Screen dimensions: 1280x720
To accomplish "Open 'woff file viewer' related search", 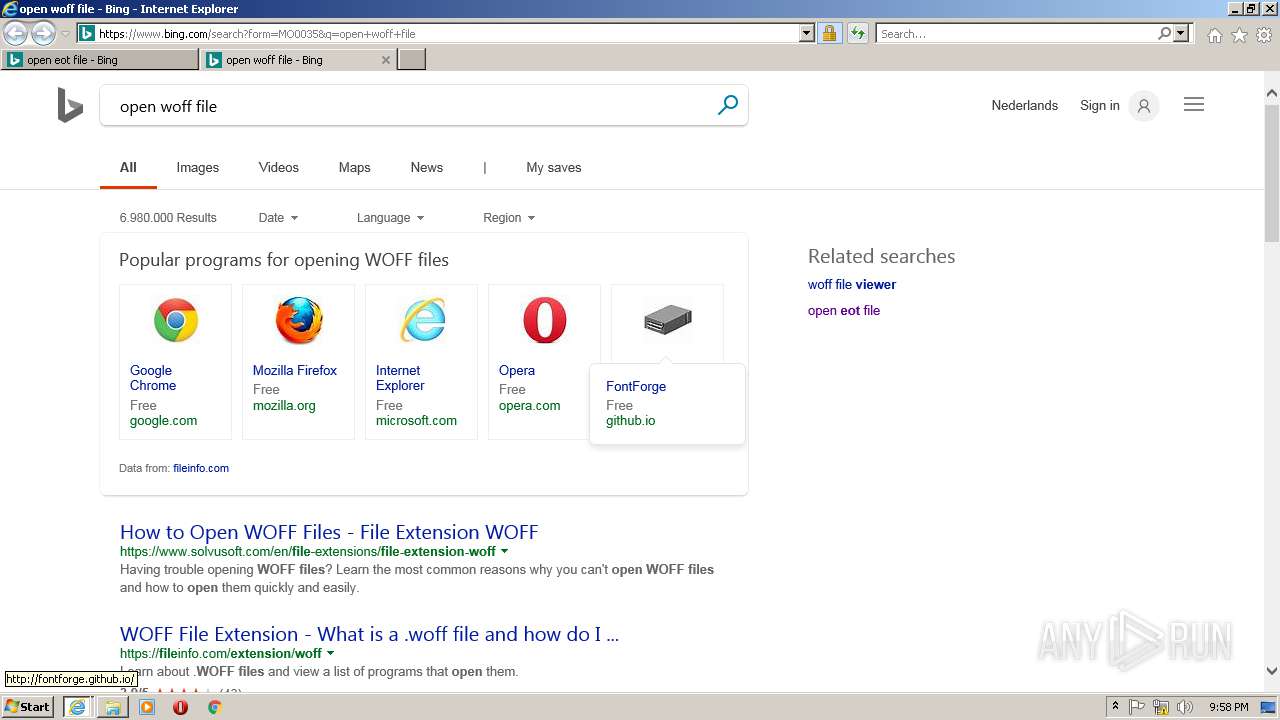I will 851,284.
